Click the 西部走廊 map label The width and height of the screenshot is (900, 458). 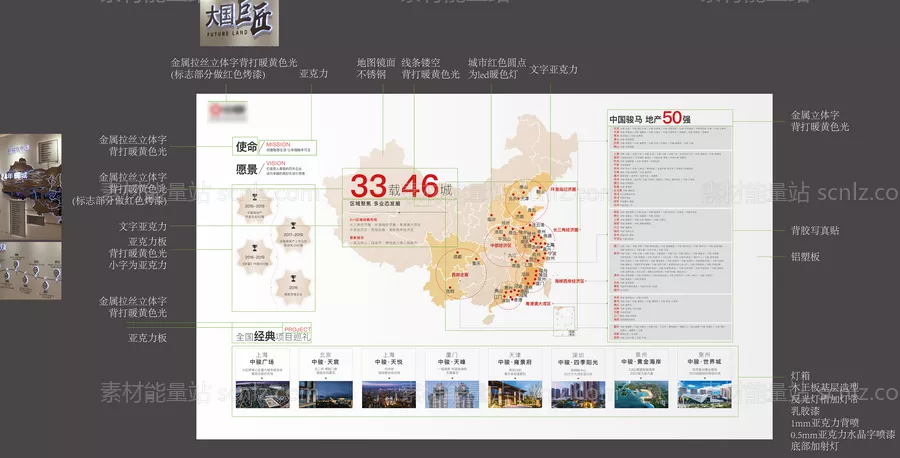click(x=460, y=275)
